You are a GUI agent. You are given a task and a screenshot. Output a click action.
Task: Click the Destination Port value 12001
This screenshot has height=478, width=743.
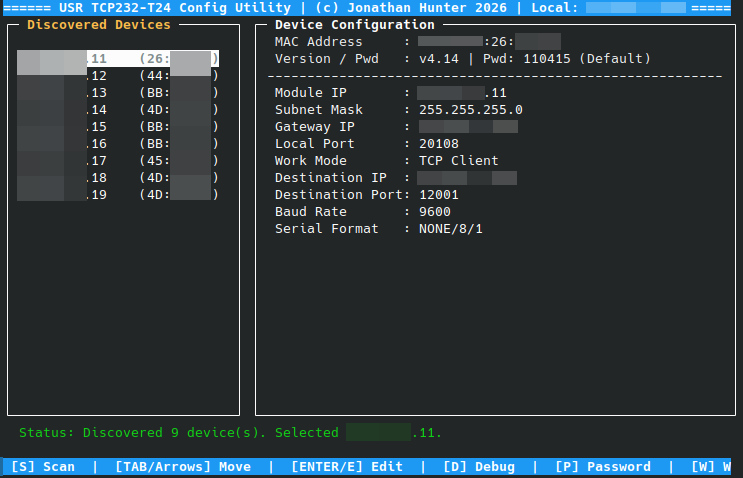click(x=439, y=195)
